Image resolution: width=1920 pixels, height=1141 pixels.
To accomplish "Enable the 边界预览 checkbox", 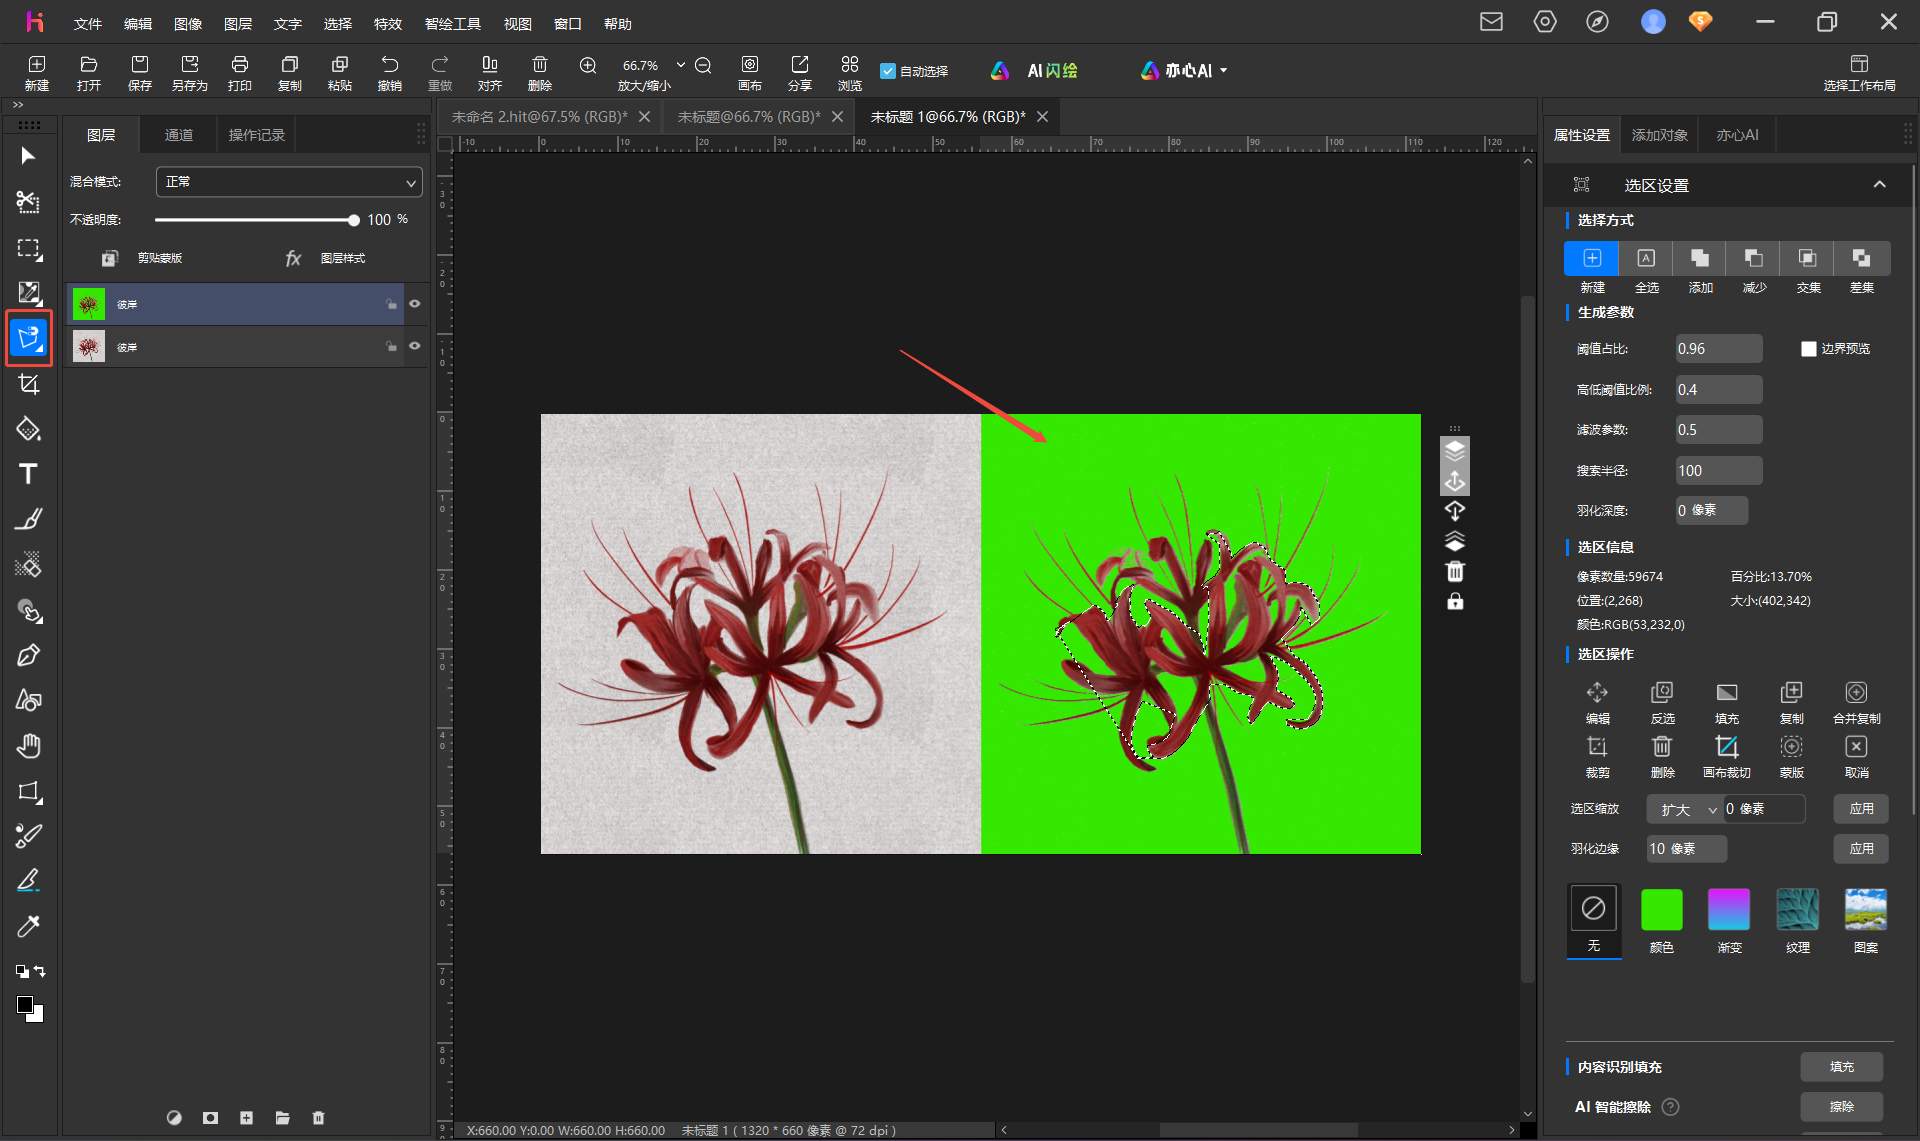I will click(1808, 349).
